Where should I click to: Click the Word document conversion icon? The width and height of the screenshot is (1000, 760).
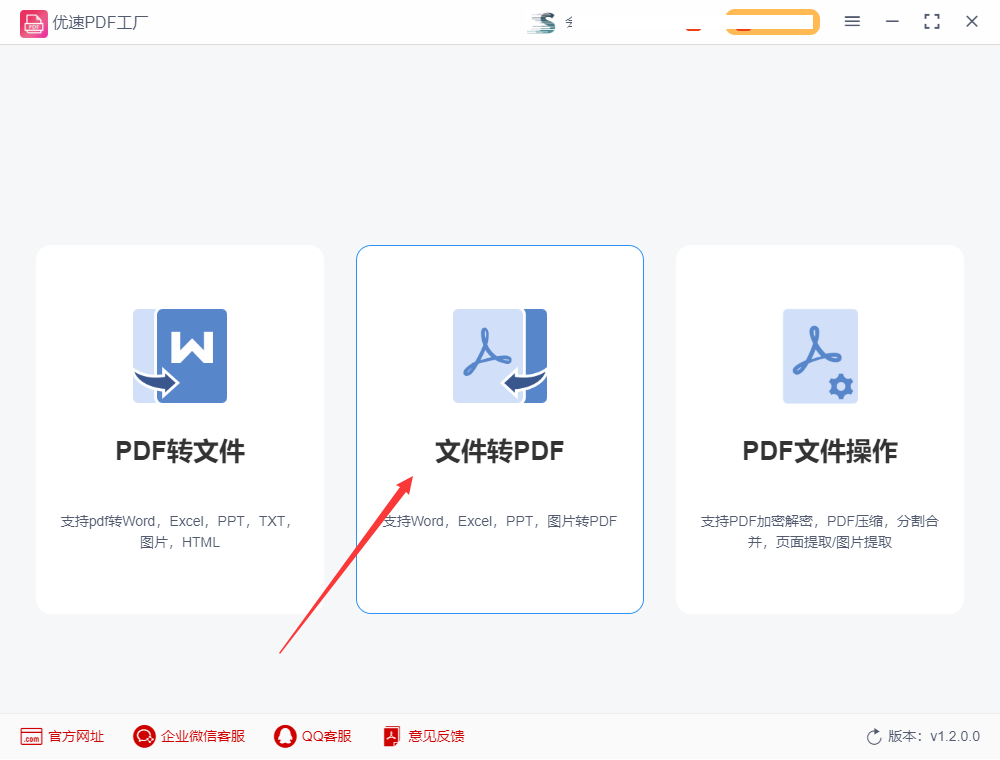180,356
